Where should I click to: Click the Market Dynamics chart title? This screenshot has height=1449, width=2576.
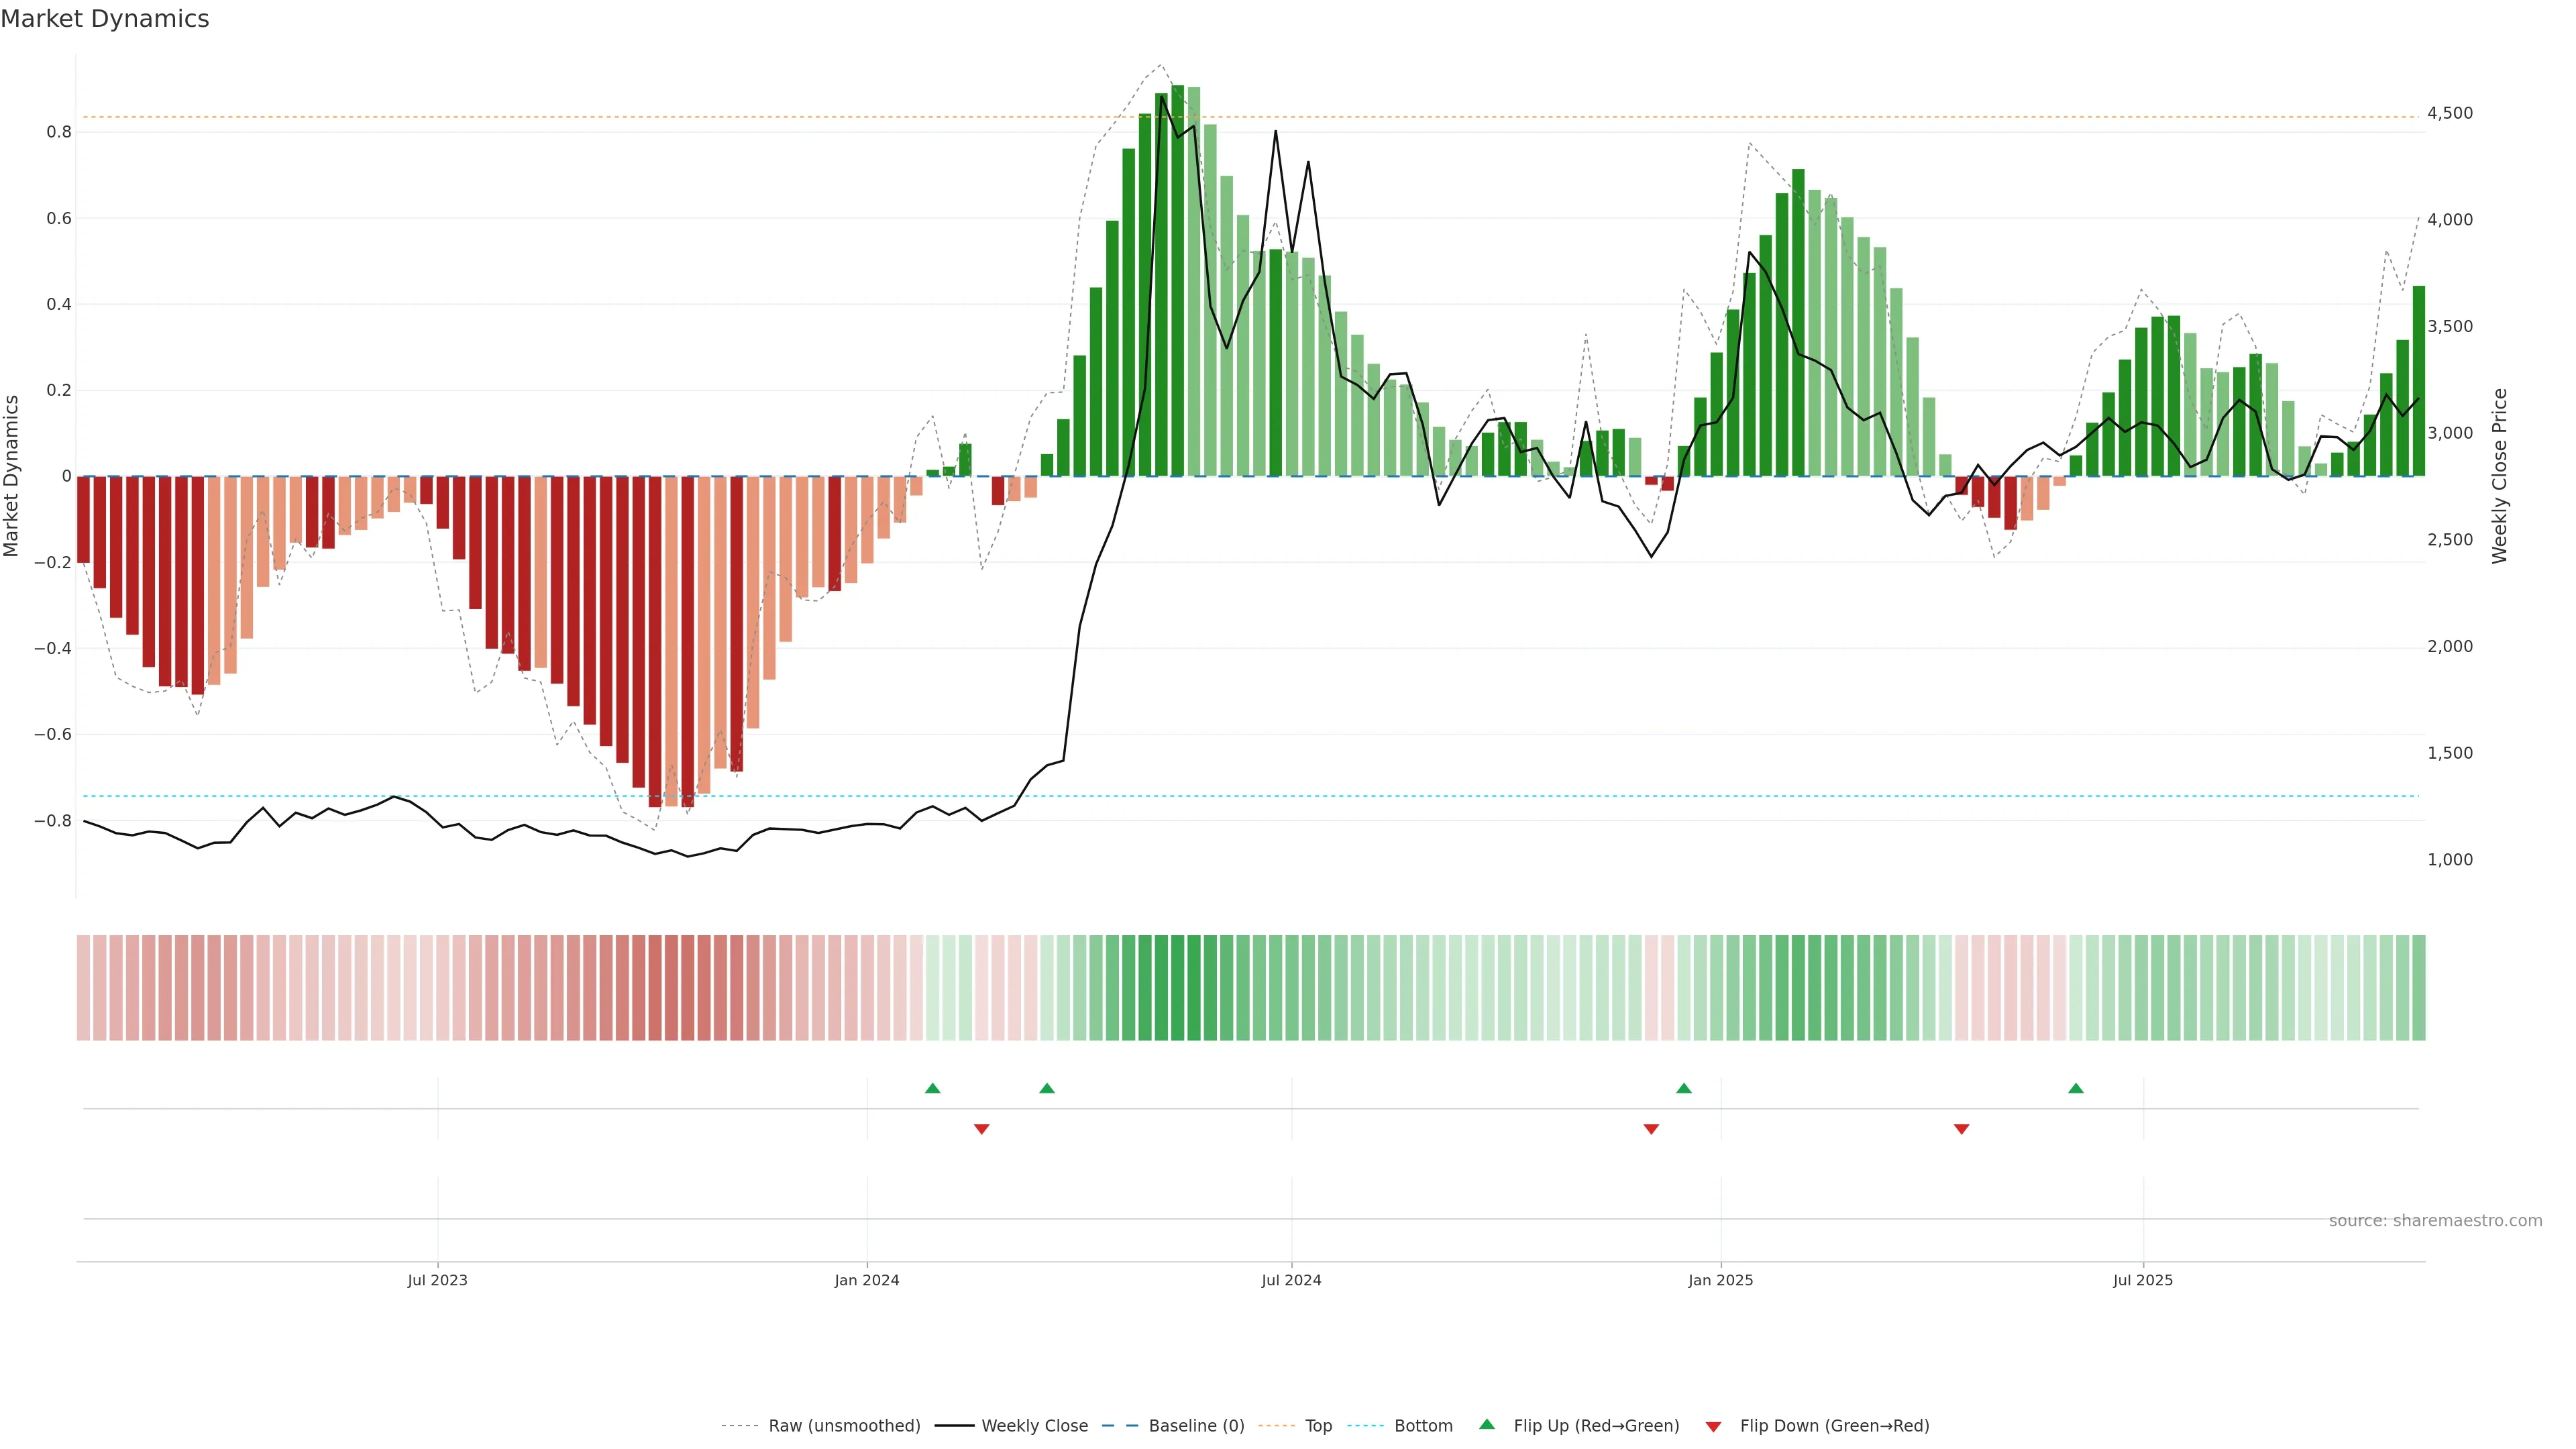point(105,19)
